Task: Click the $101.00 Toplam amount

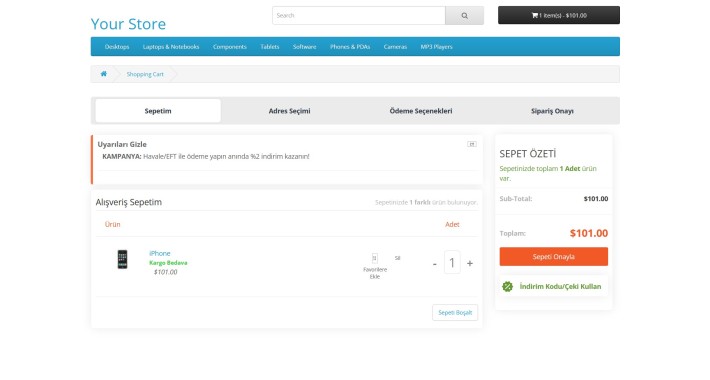Action: point(589,233)
